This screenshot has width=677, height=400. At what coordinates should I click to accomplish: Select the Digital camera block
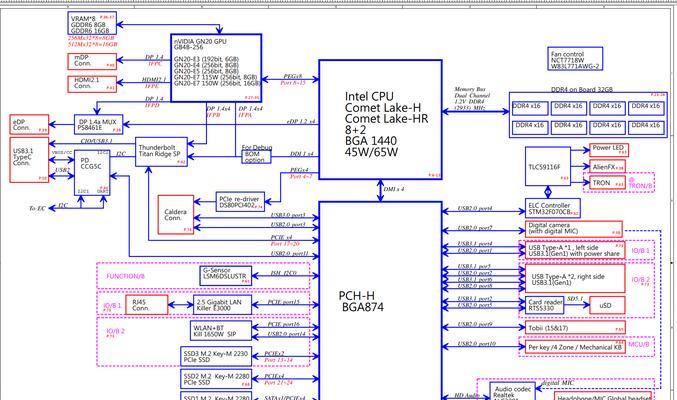[574, 229]
